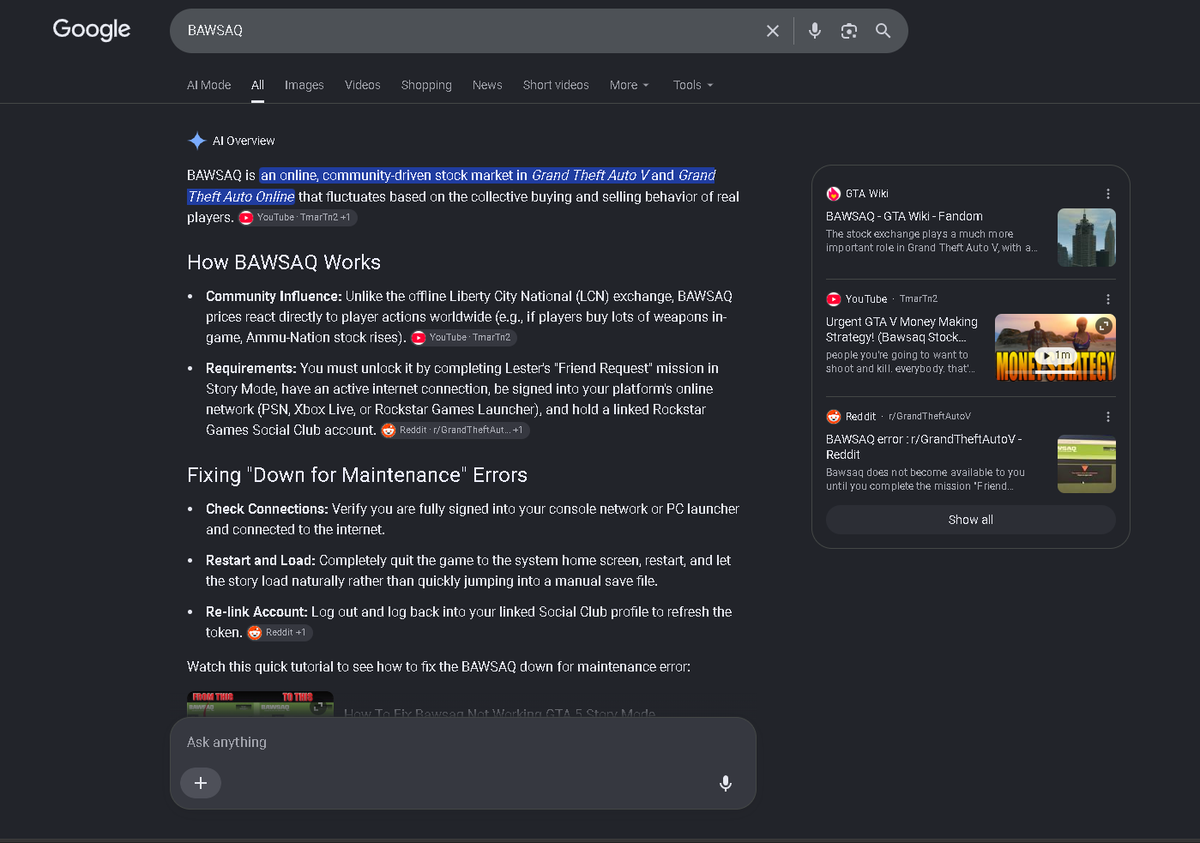1200x843 pixels.
Task: Open BAWSAQ - GTA Wiki - Fandom link
Action: click(904, 216)
